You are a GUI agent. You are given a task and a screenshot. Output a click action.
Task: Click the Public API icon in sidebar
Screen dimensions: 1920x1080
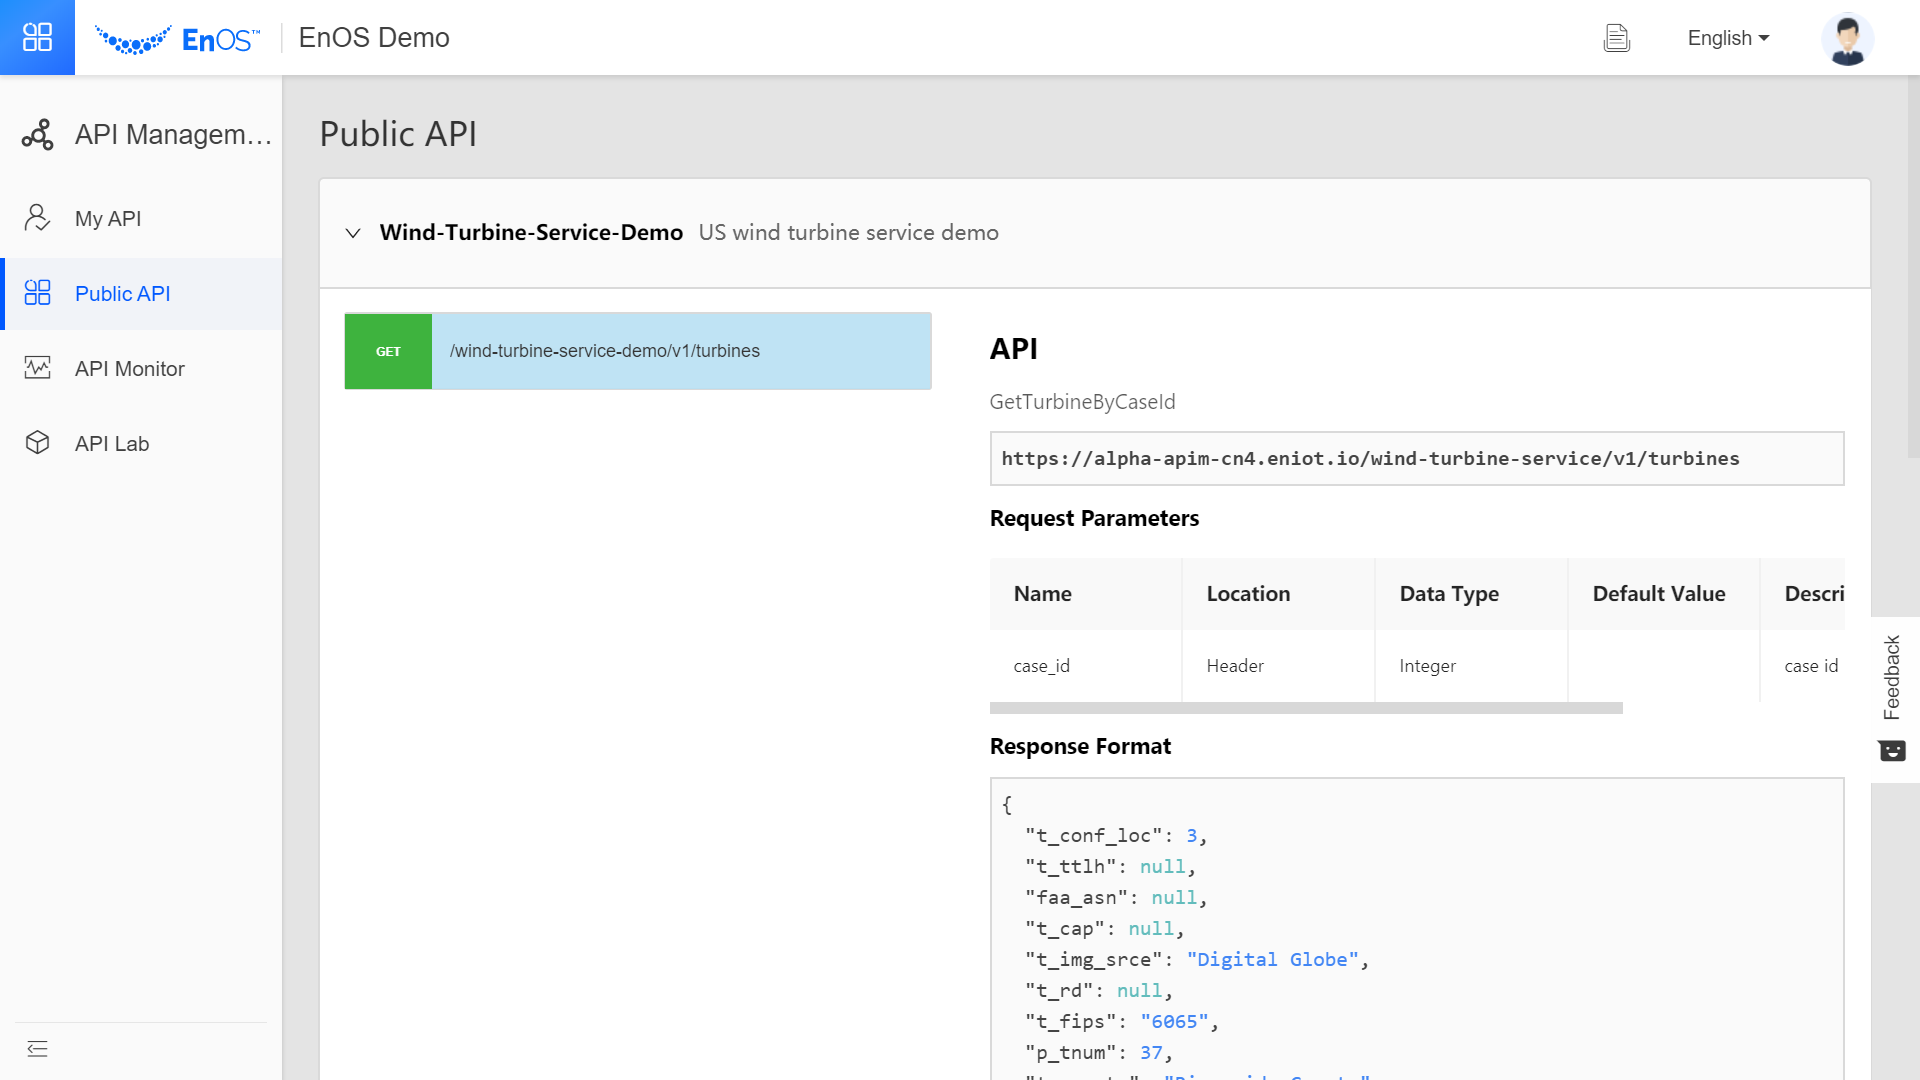coord(38,293)
